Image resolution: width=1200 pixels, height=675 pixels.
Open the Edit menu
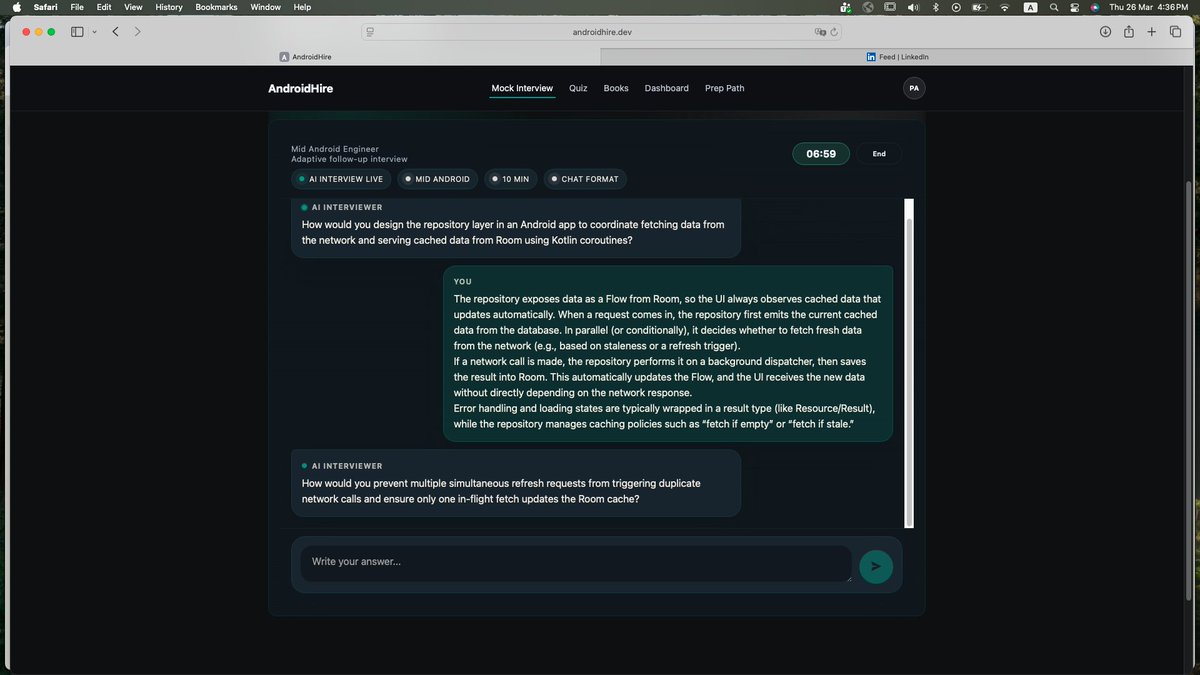[x=104, y=7]
